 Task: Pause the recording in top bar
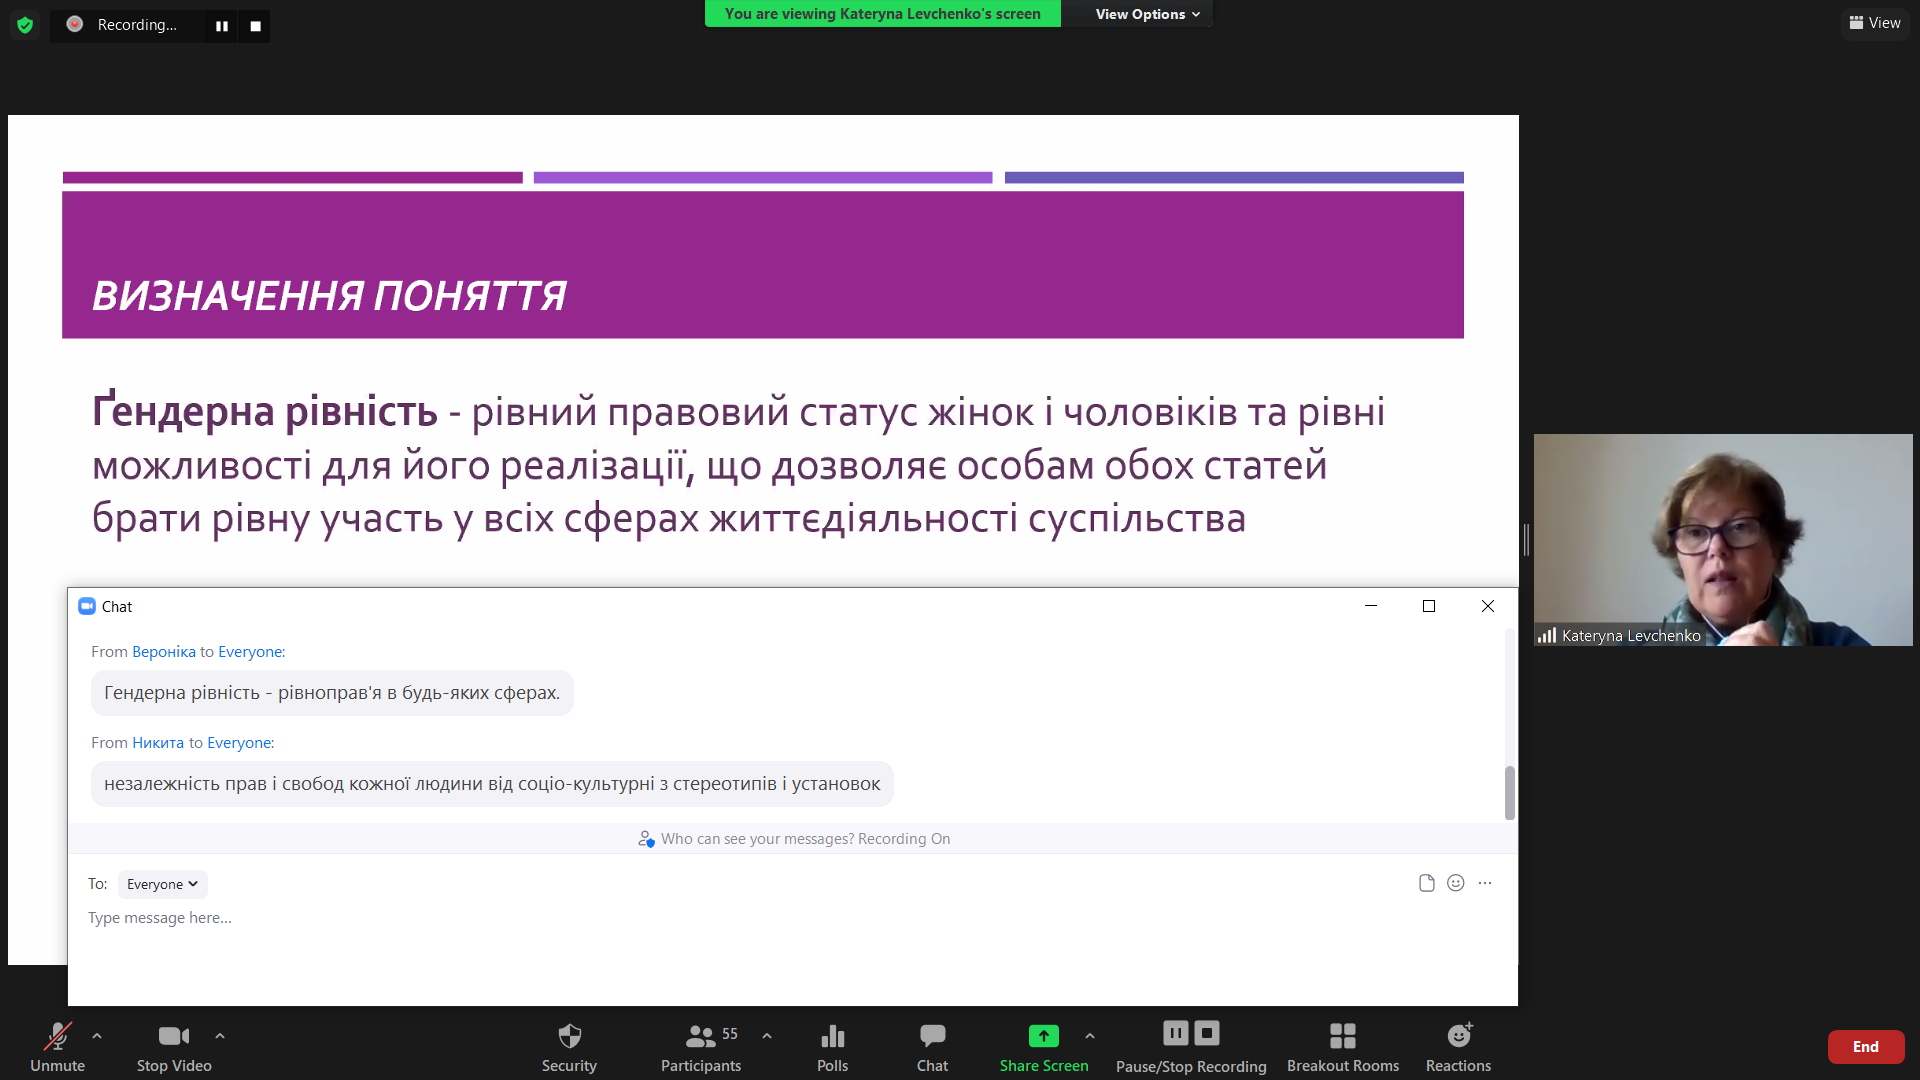point(222,26)
